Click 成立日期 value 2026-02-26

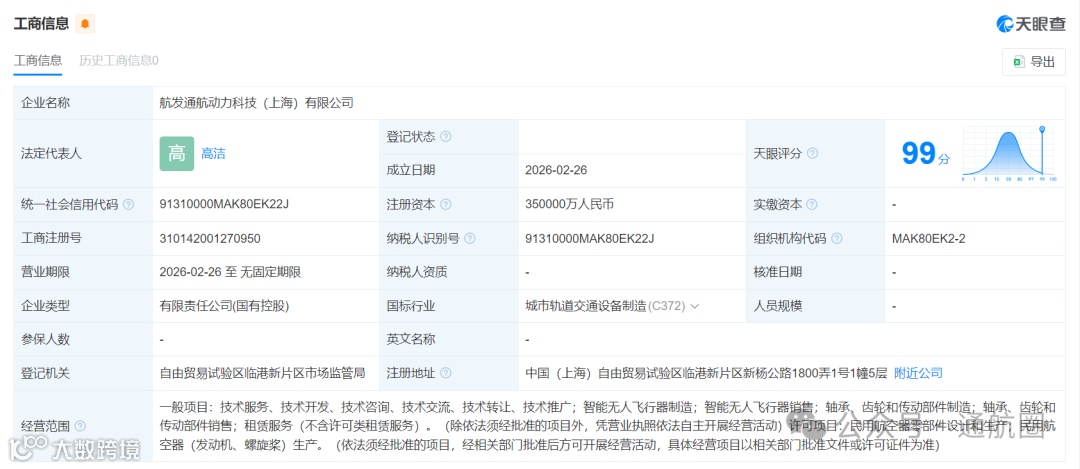556,170
